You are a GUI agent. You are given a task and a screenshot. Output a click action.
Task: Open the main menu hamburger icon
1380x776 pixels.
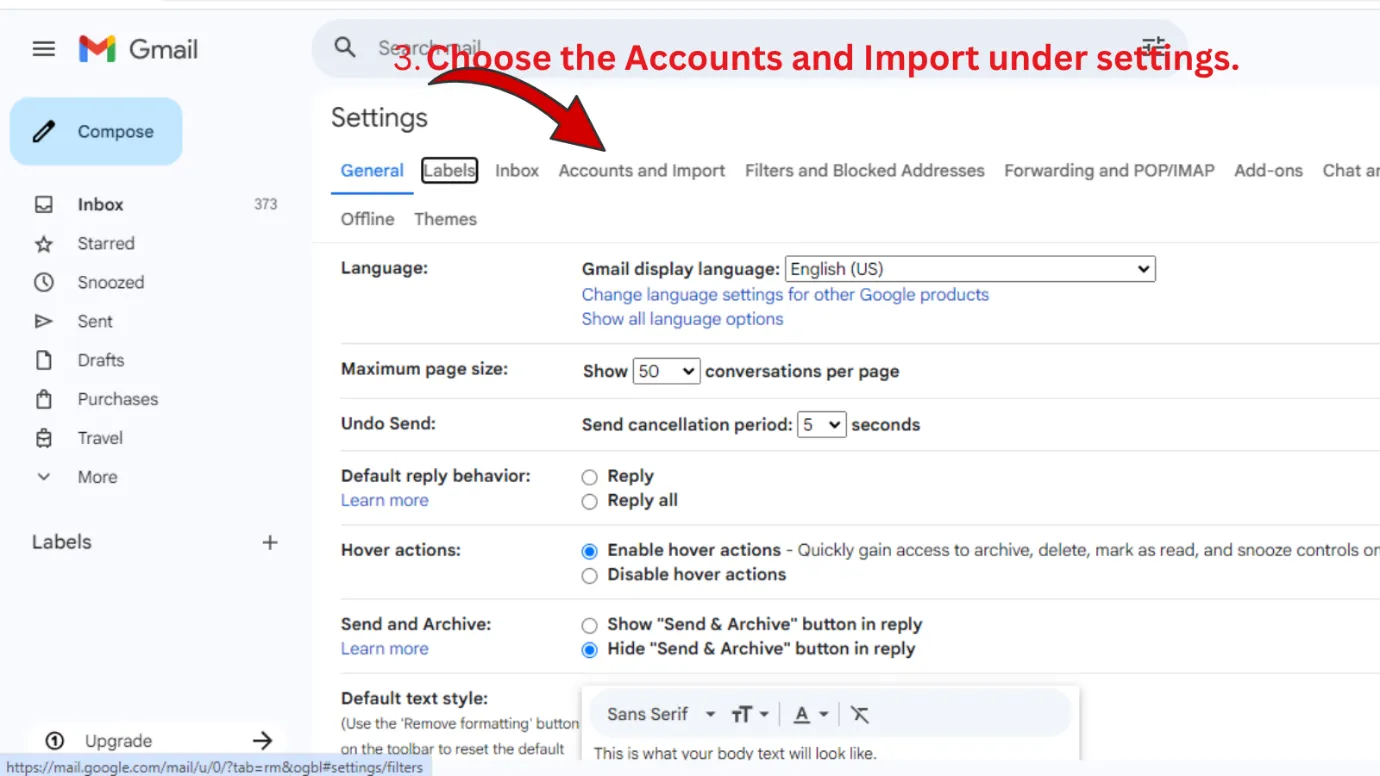pyautogui.click(x=44, y=49)
